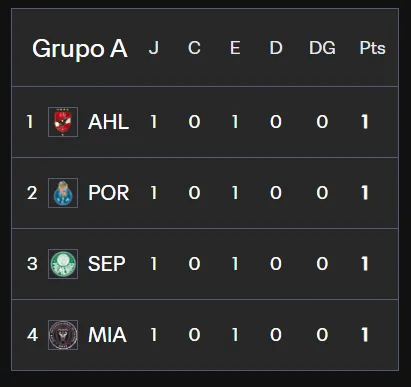
Task: Select the AHL team name
Action: [108, 122]
